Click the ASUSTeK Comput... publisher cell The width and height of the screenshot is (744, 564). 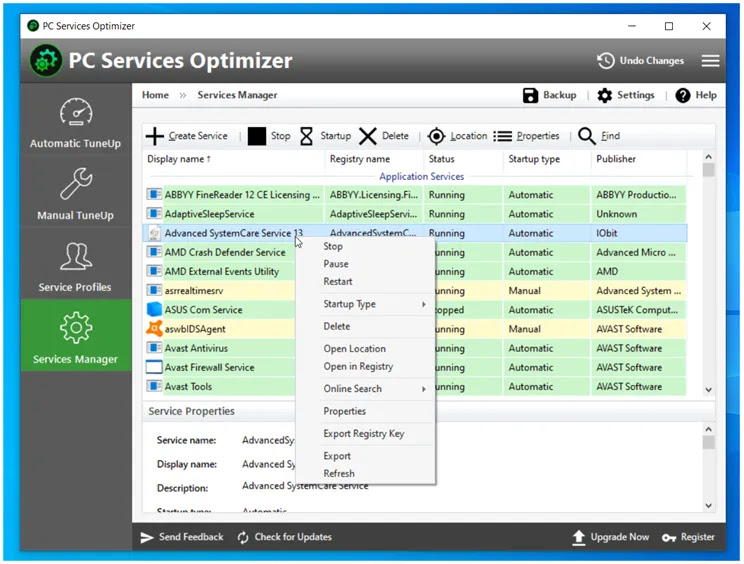click(637, 310)
